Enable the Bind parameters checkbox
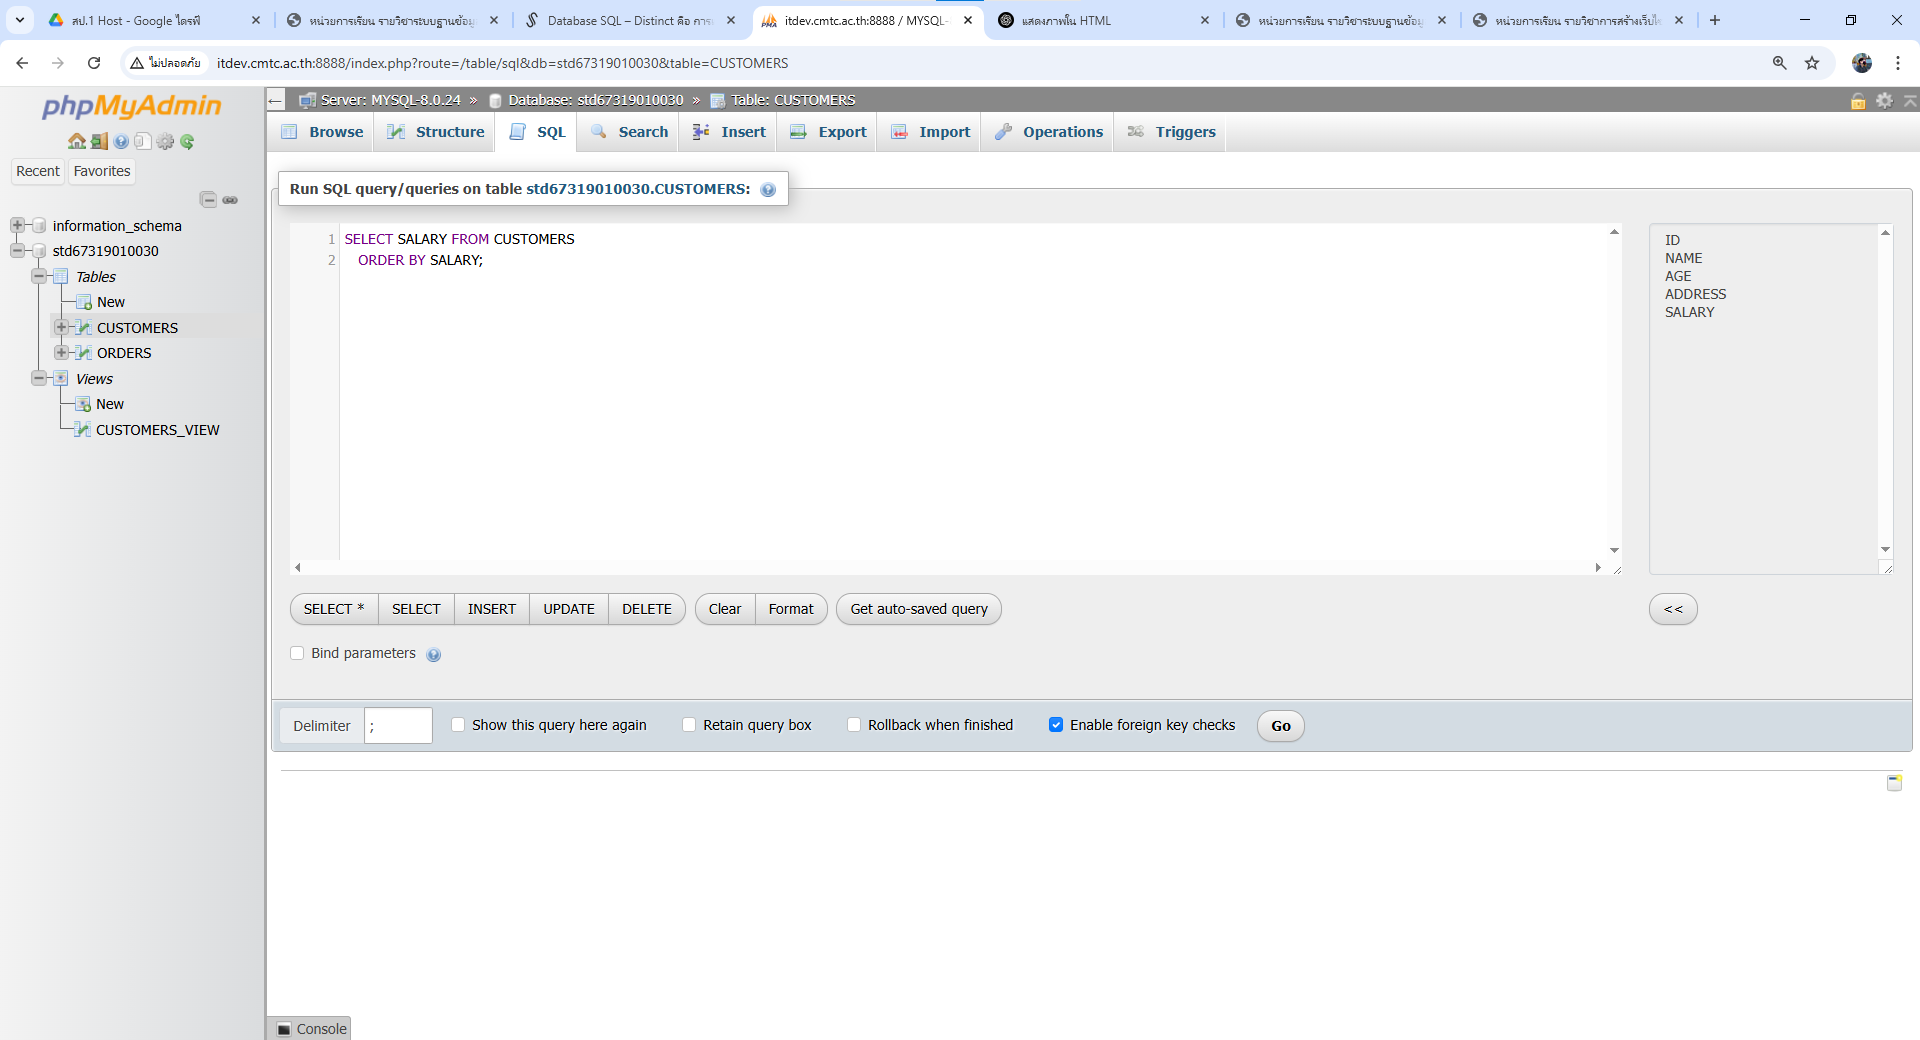 point(297,653)
